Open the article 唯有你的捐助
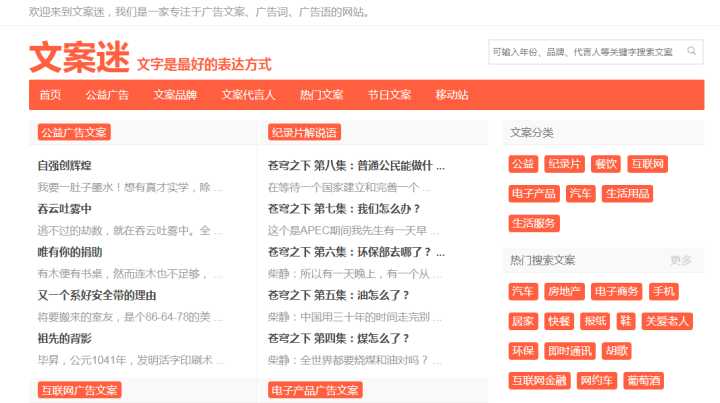720x403 pixels. click(70, 252)
